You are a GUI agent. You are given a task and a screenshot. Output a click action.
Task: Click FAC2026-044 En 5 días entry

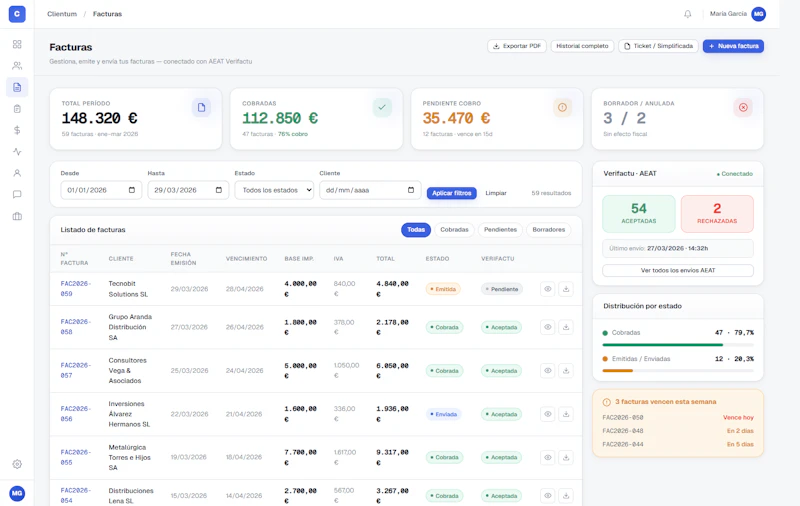678,444
